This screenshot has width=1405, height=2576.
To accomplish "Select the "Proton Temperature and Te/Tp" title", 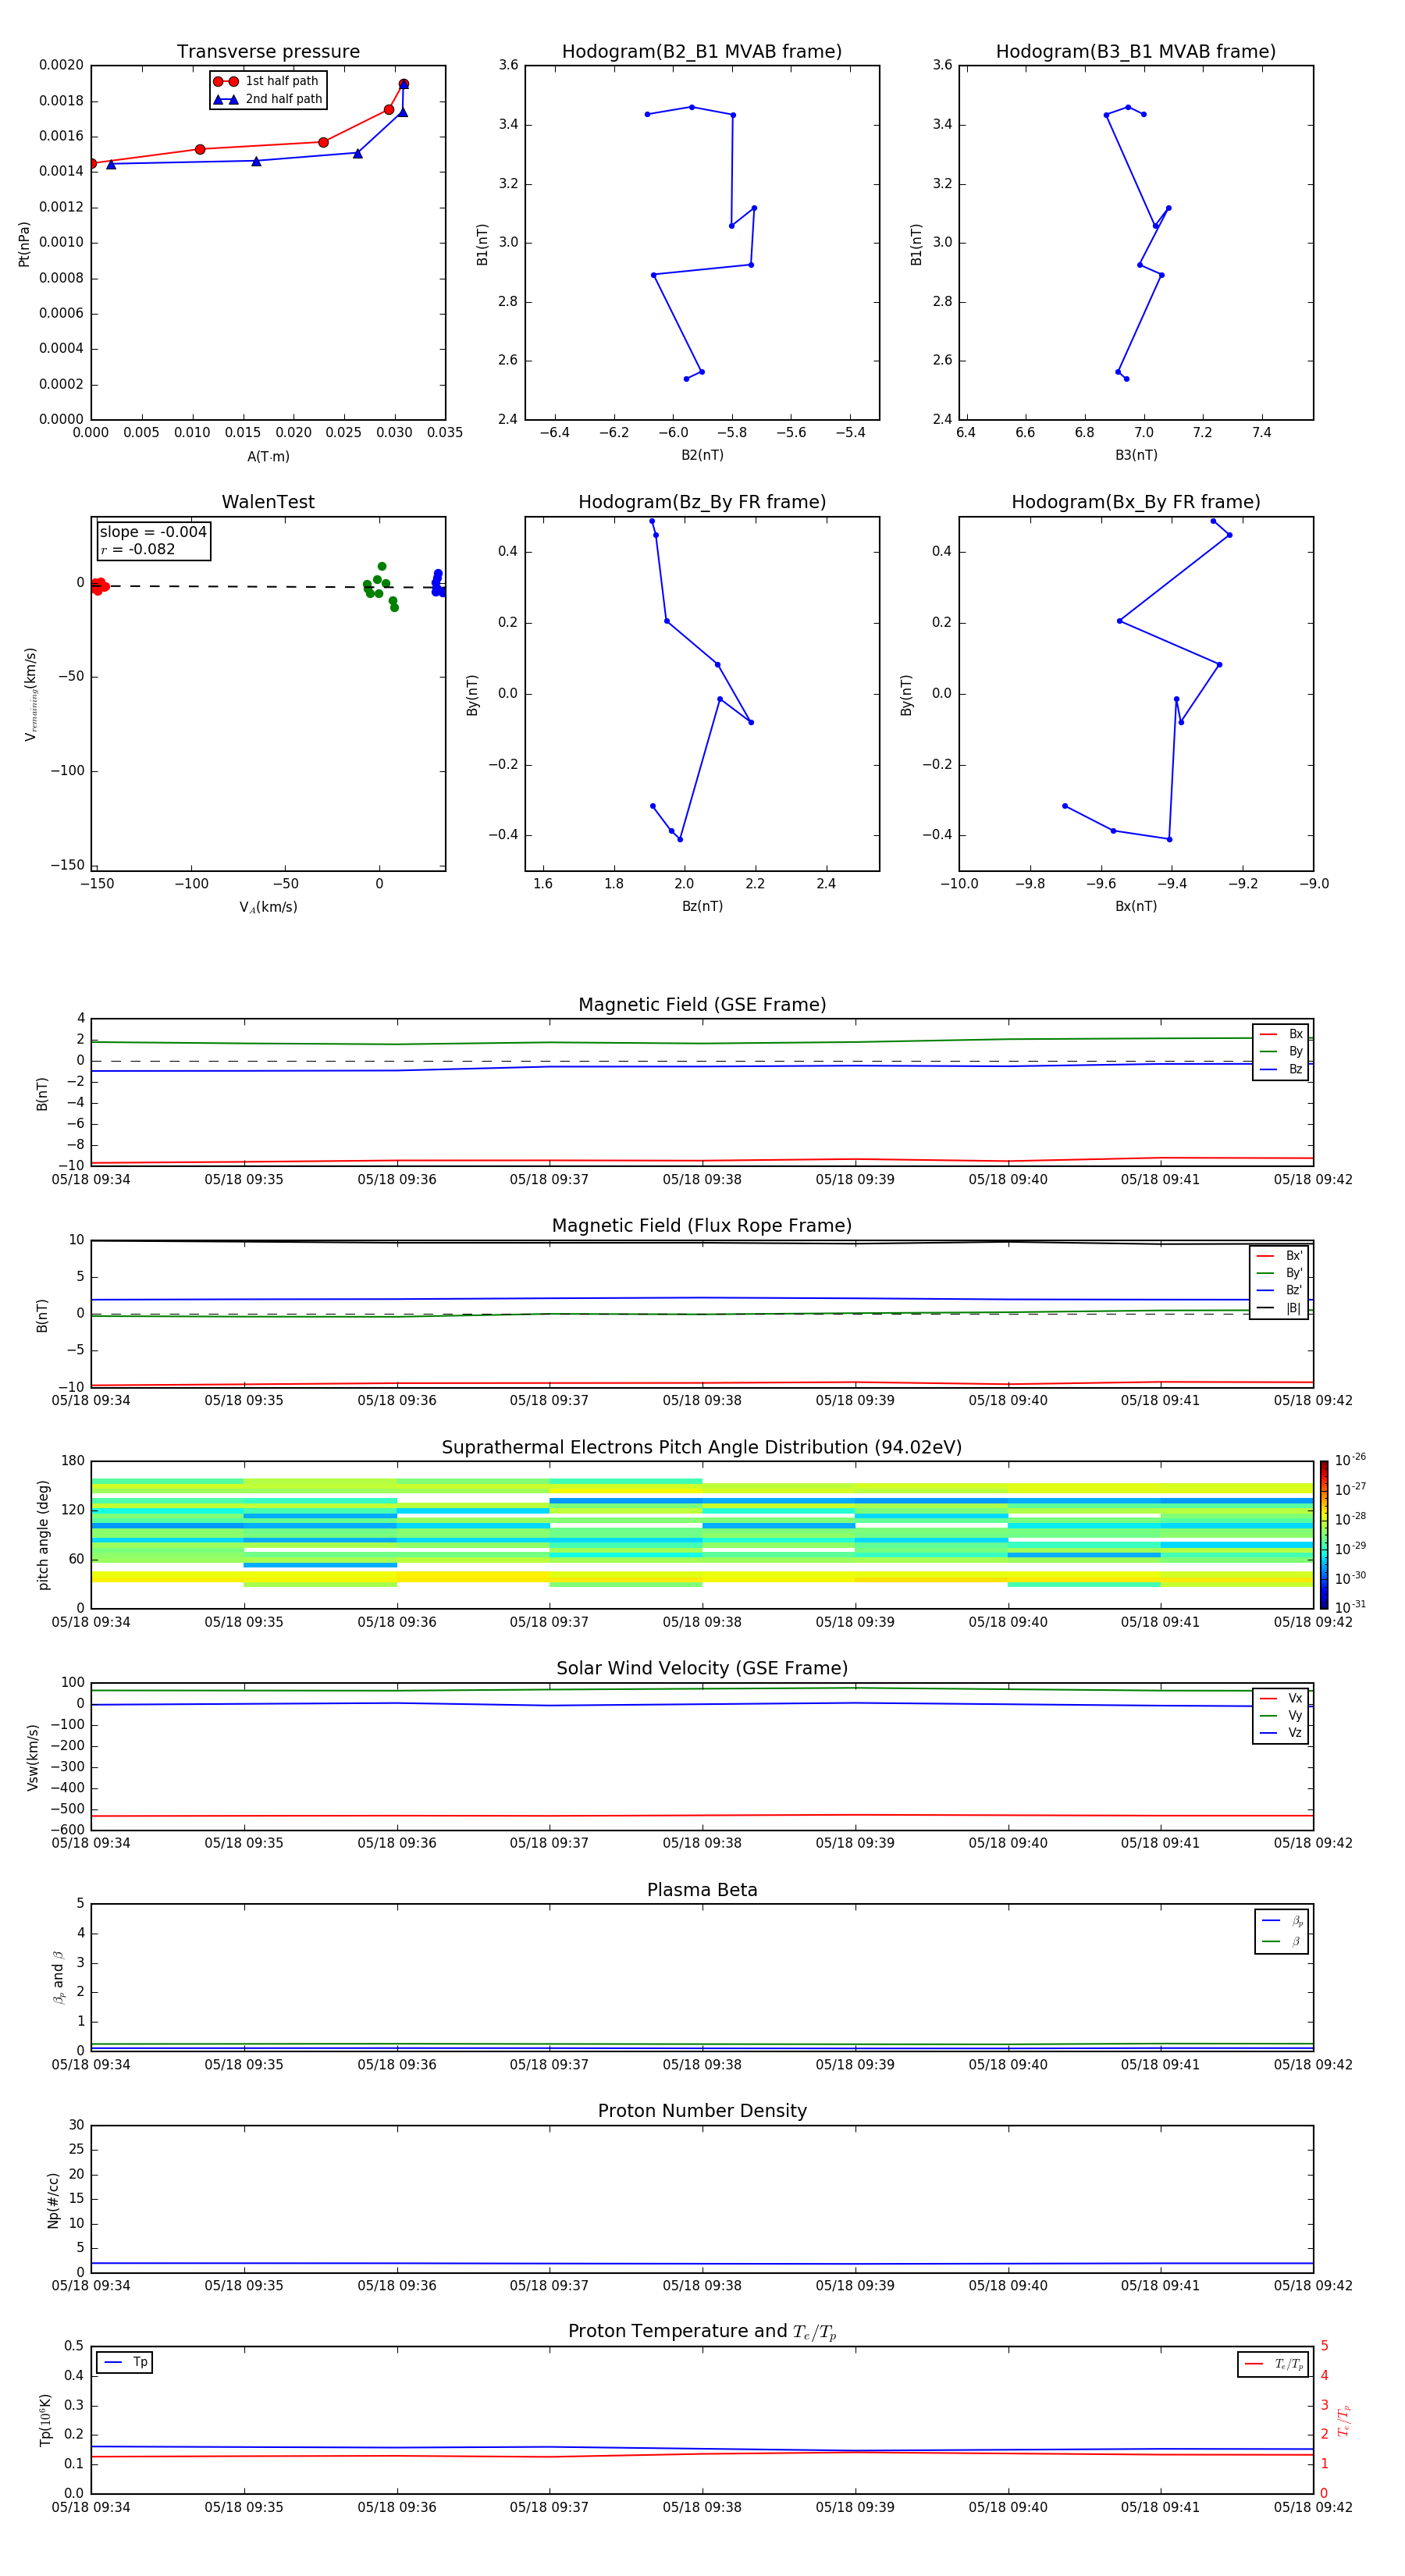I will [702, 2331].
